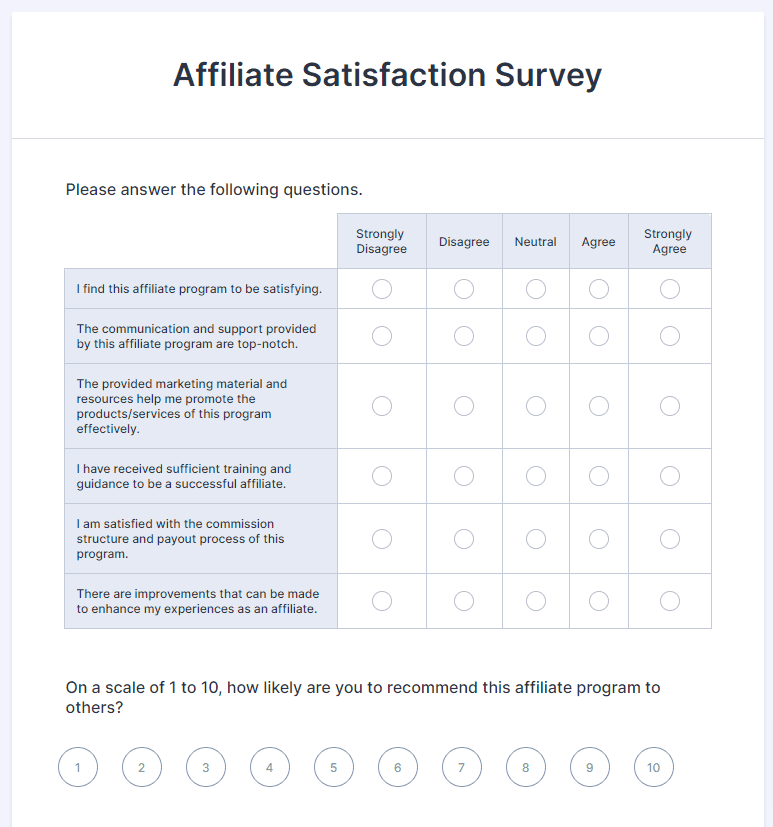Select Disagree for improvements can be made question
The image size is (773, 827).
tap(463, 601)
